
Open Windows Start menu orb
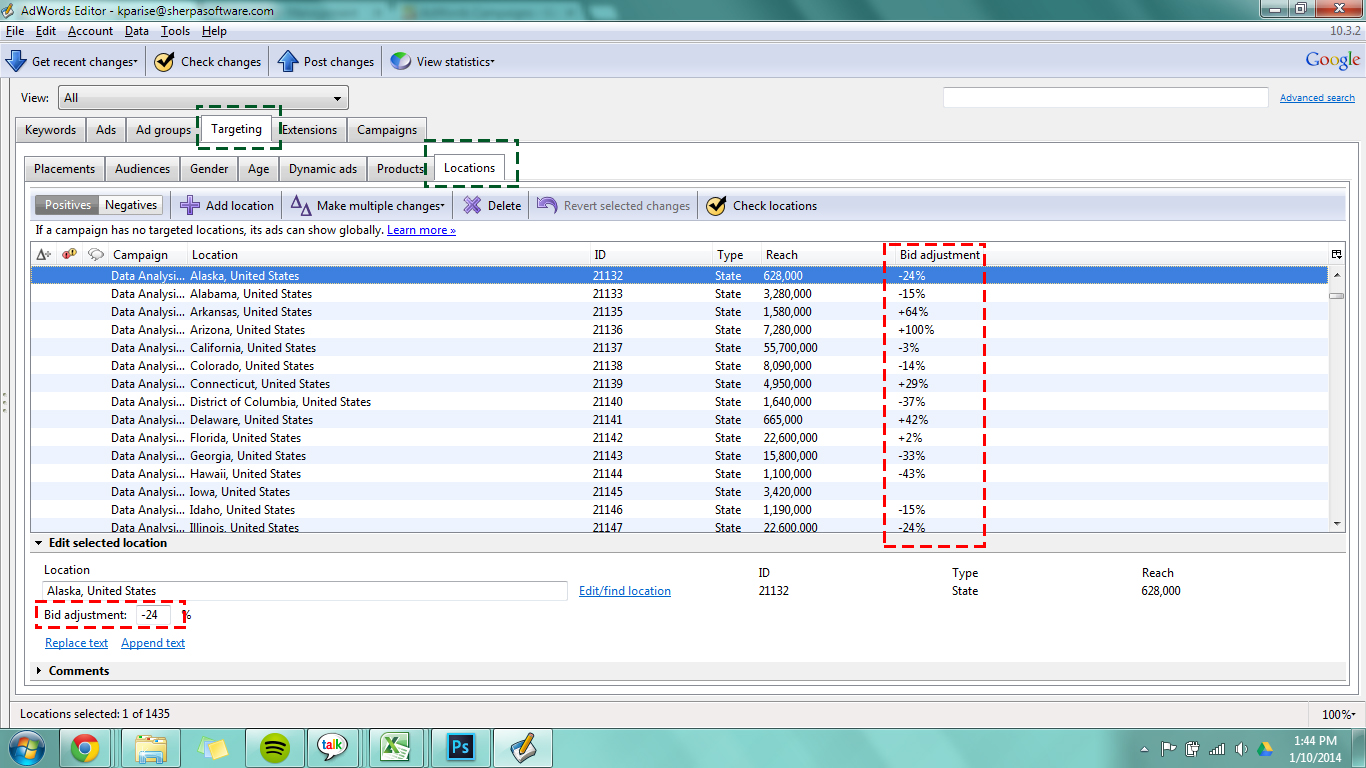tap(27, 747)
